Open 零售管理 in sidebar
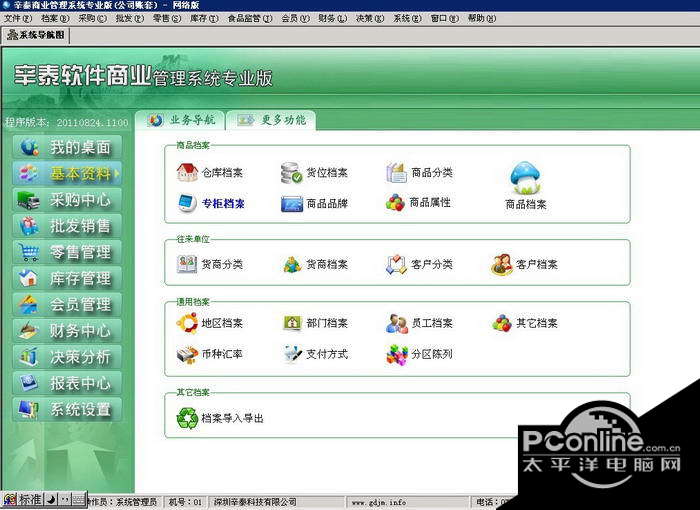 67,252
